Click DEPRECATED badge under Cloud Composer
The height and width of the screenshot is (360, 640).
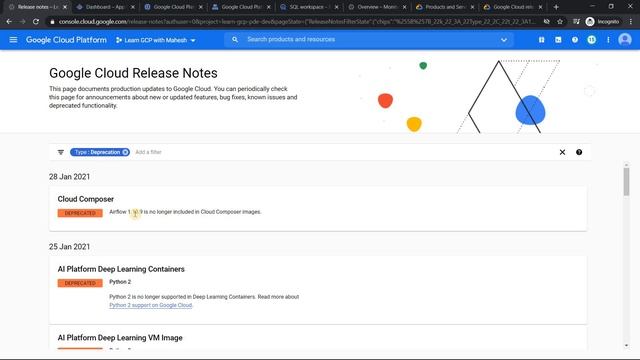pyautogui.click(x=80, y=213)
